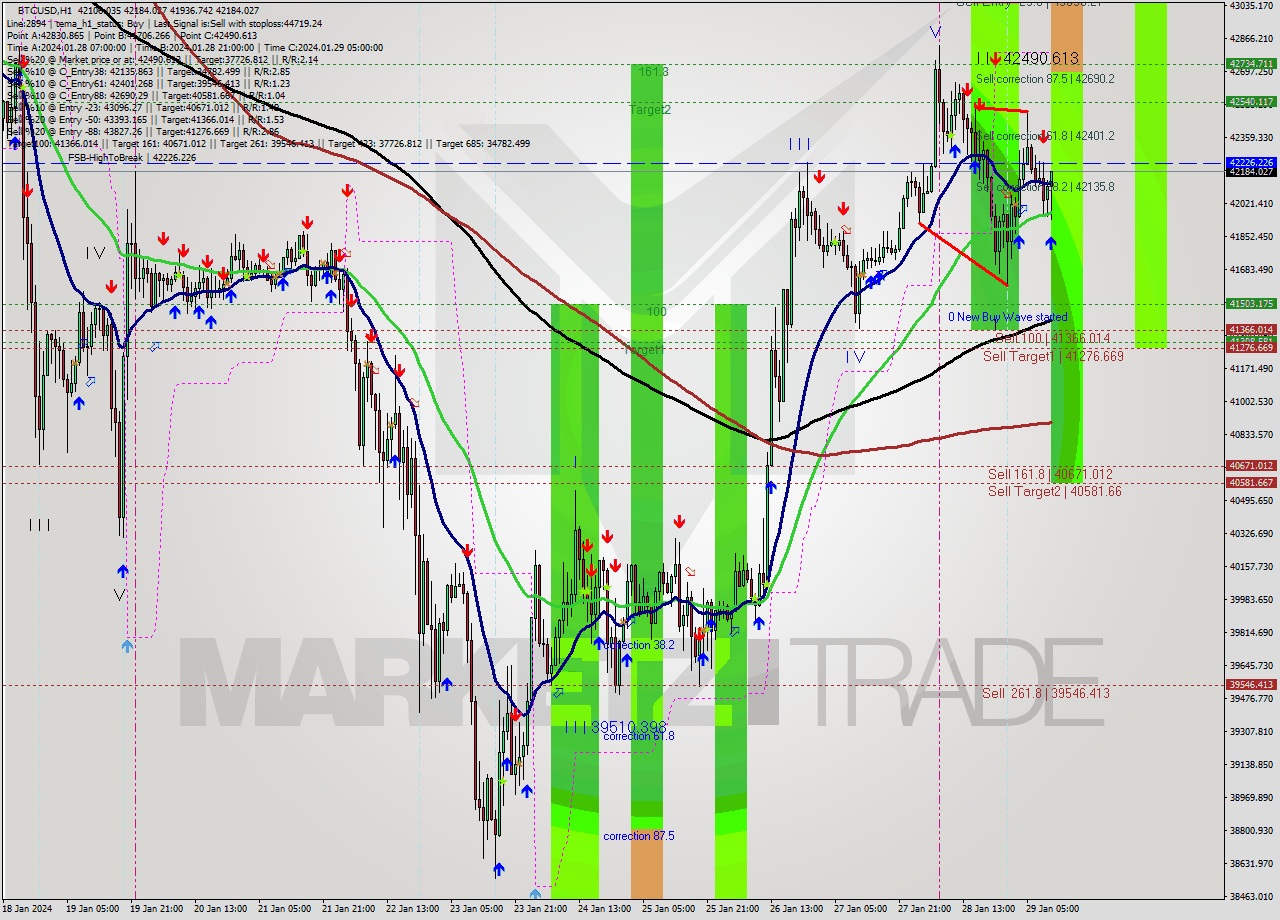The width and height of the screenshot is (1280, 920).
Task: Click the blue 42226.226 price tag
Action: pyautogui.click(x=1250, y=162)
